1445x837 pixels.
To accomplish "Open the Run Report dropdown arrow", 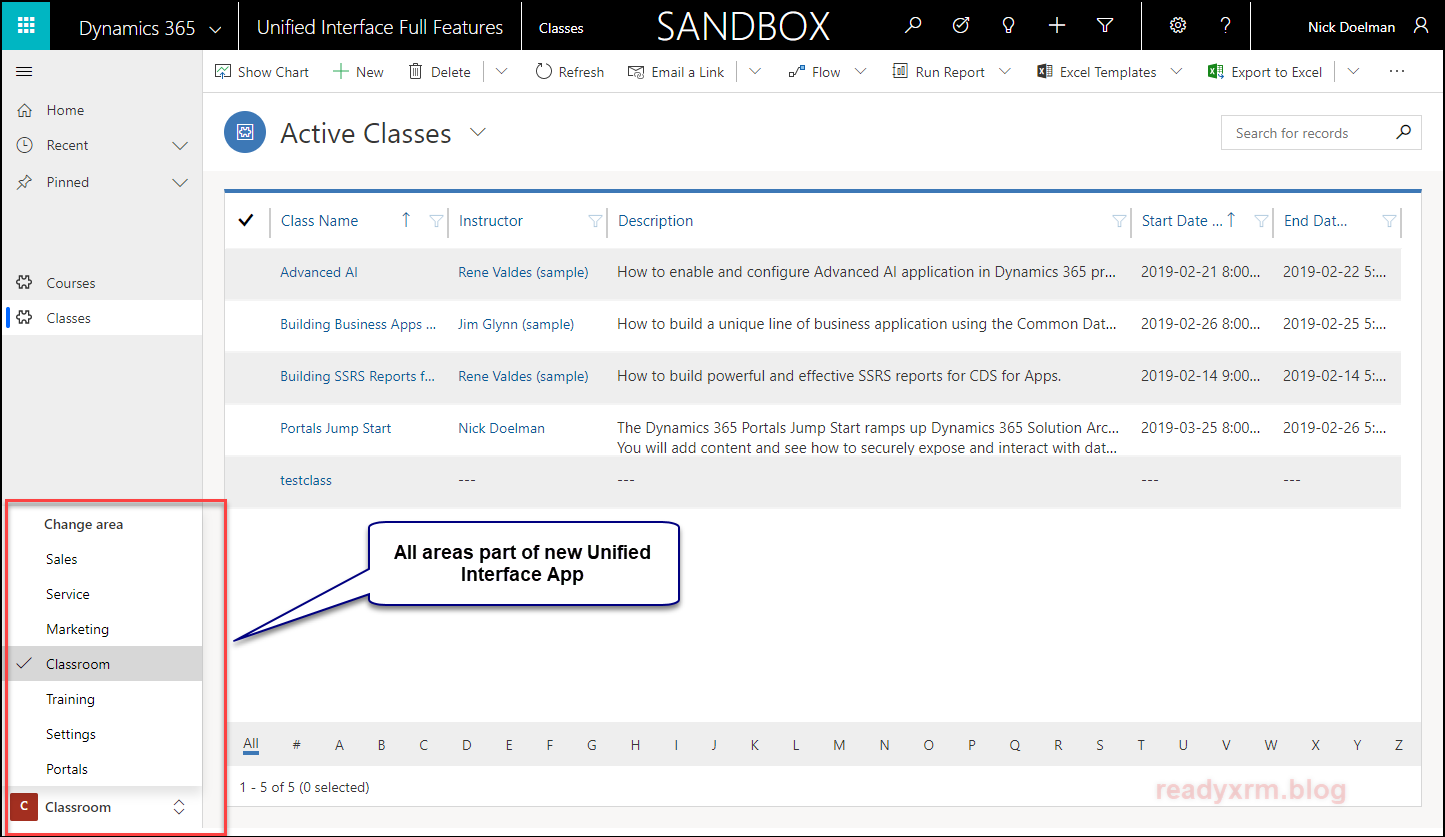I will tap(1005, 72).
